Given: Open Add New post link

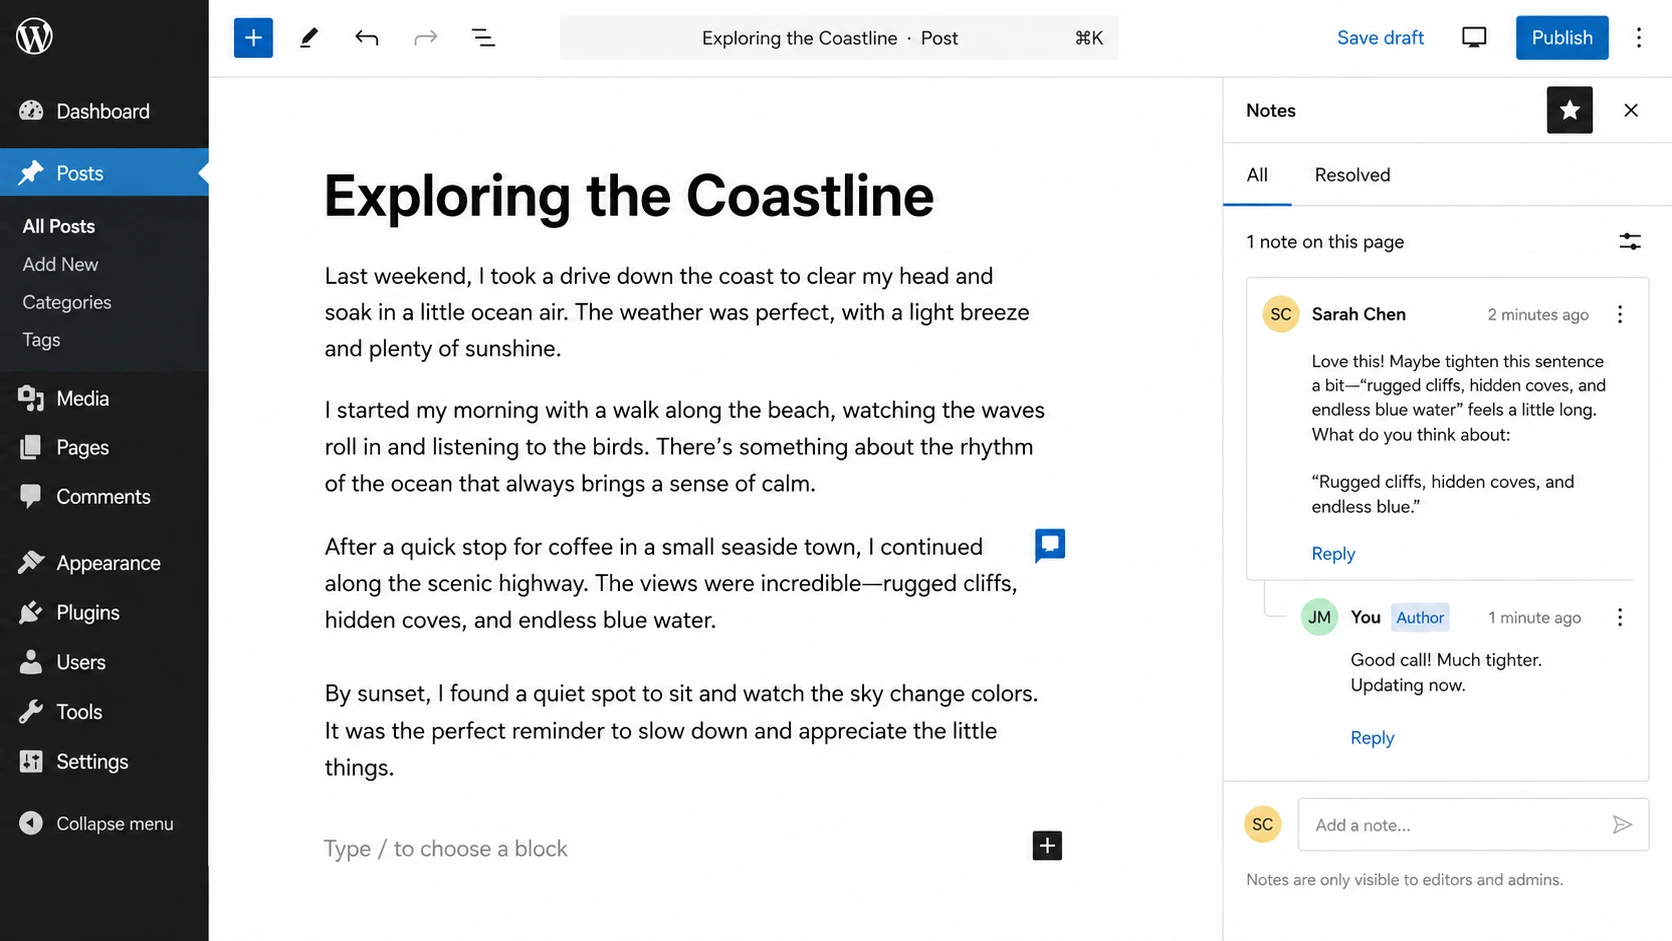Looking at the screenshot, I should click(60, 264).
